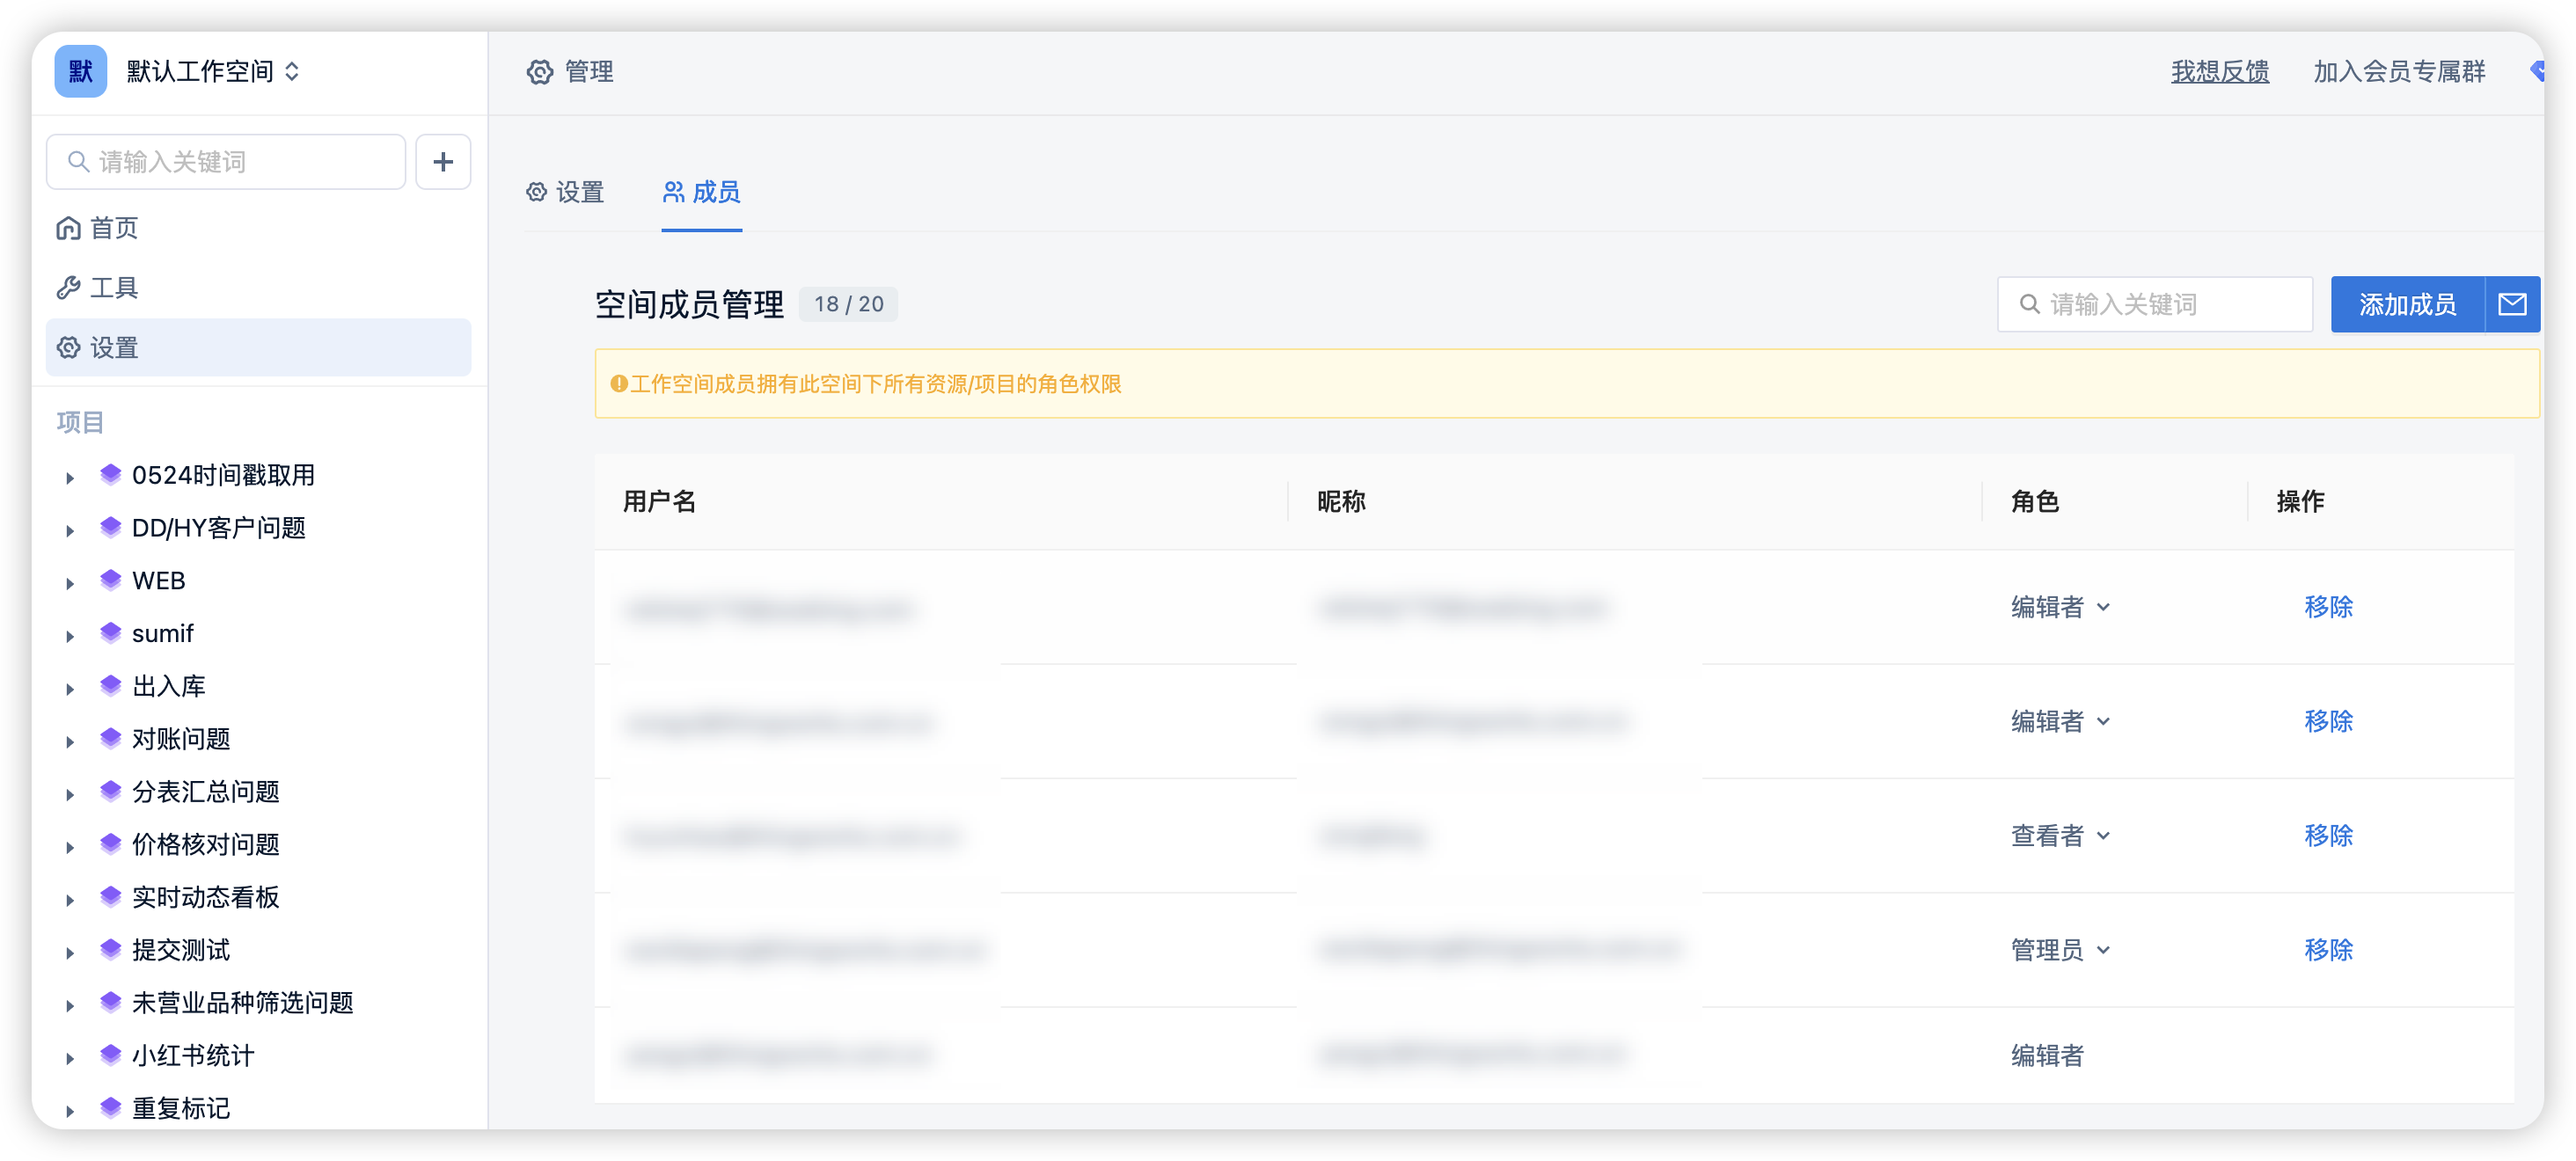Click the mail invite icon button
2576x1161 pixels.
click(2512, 304)
